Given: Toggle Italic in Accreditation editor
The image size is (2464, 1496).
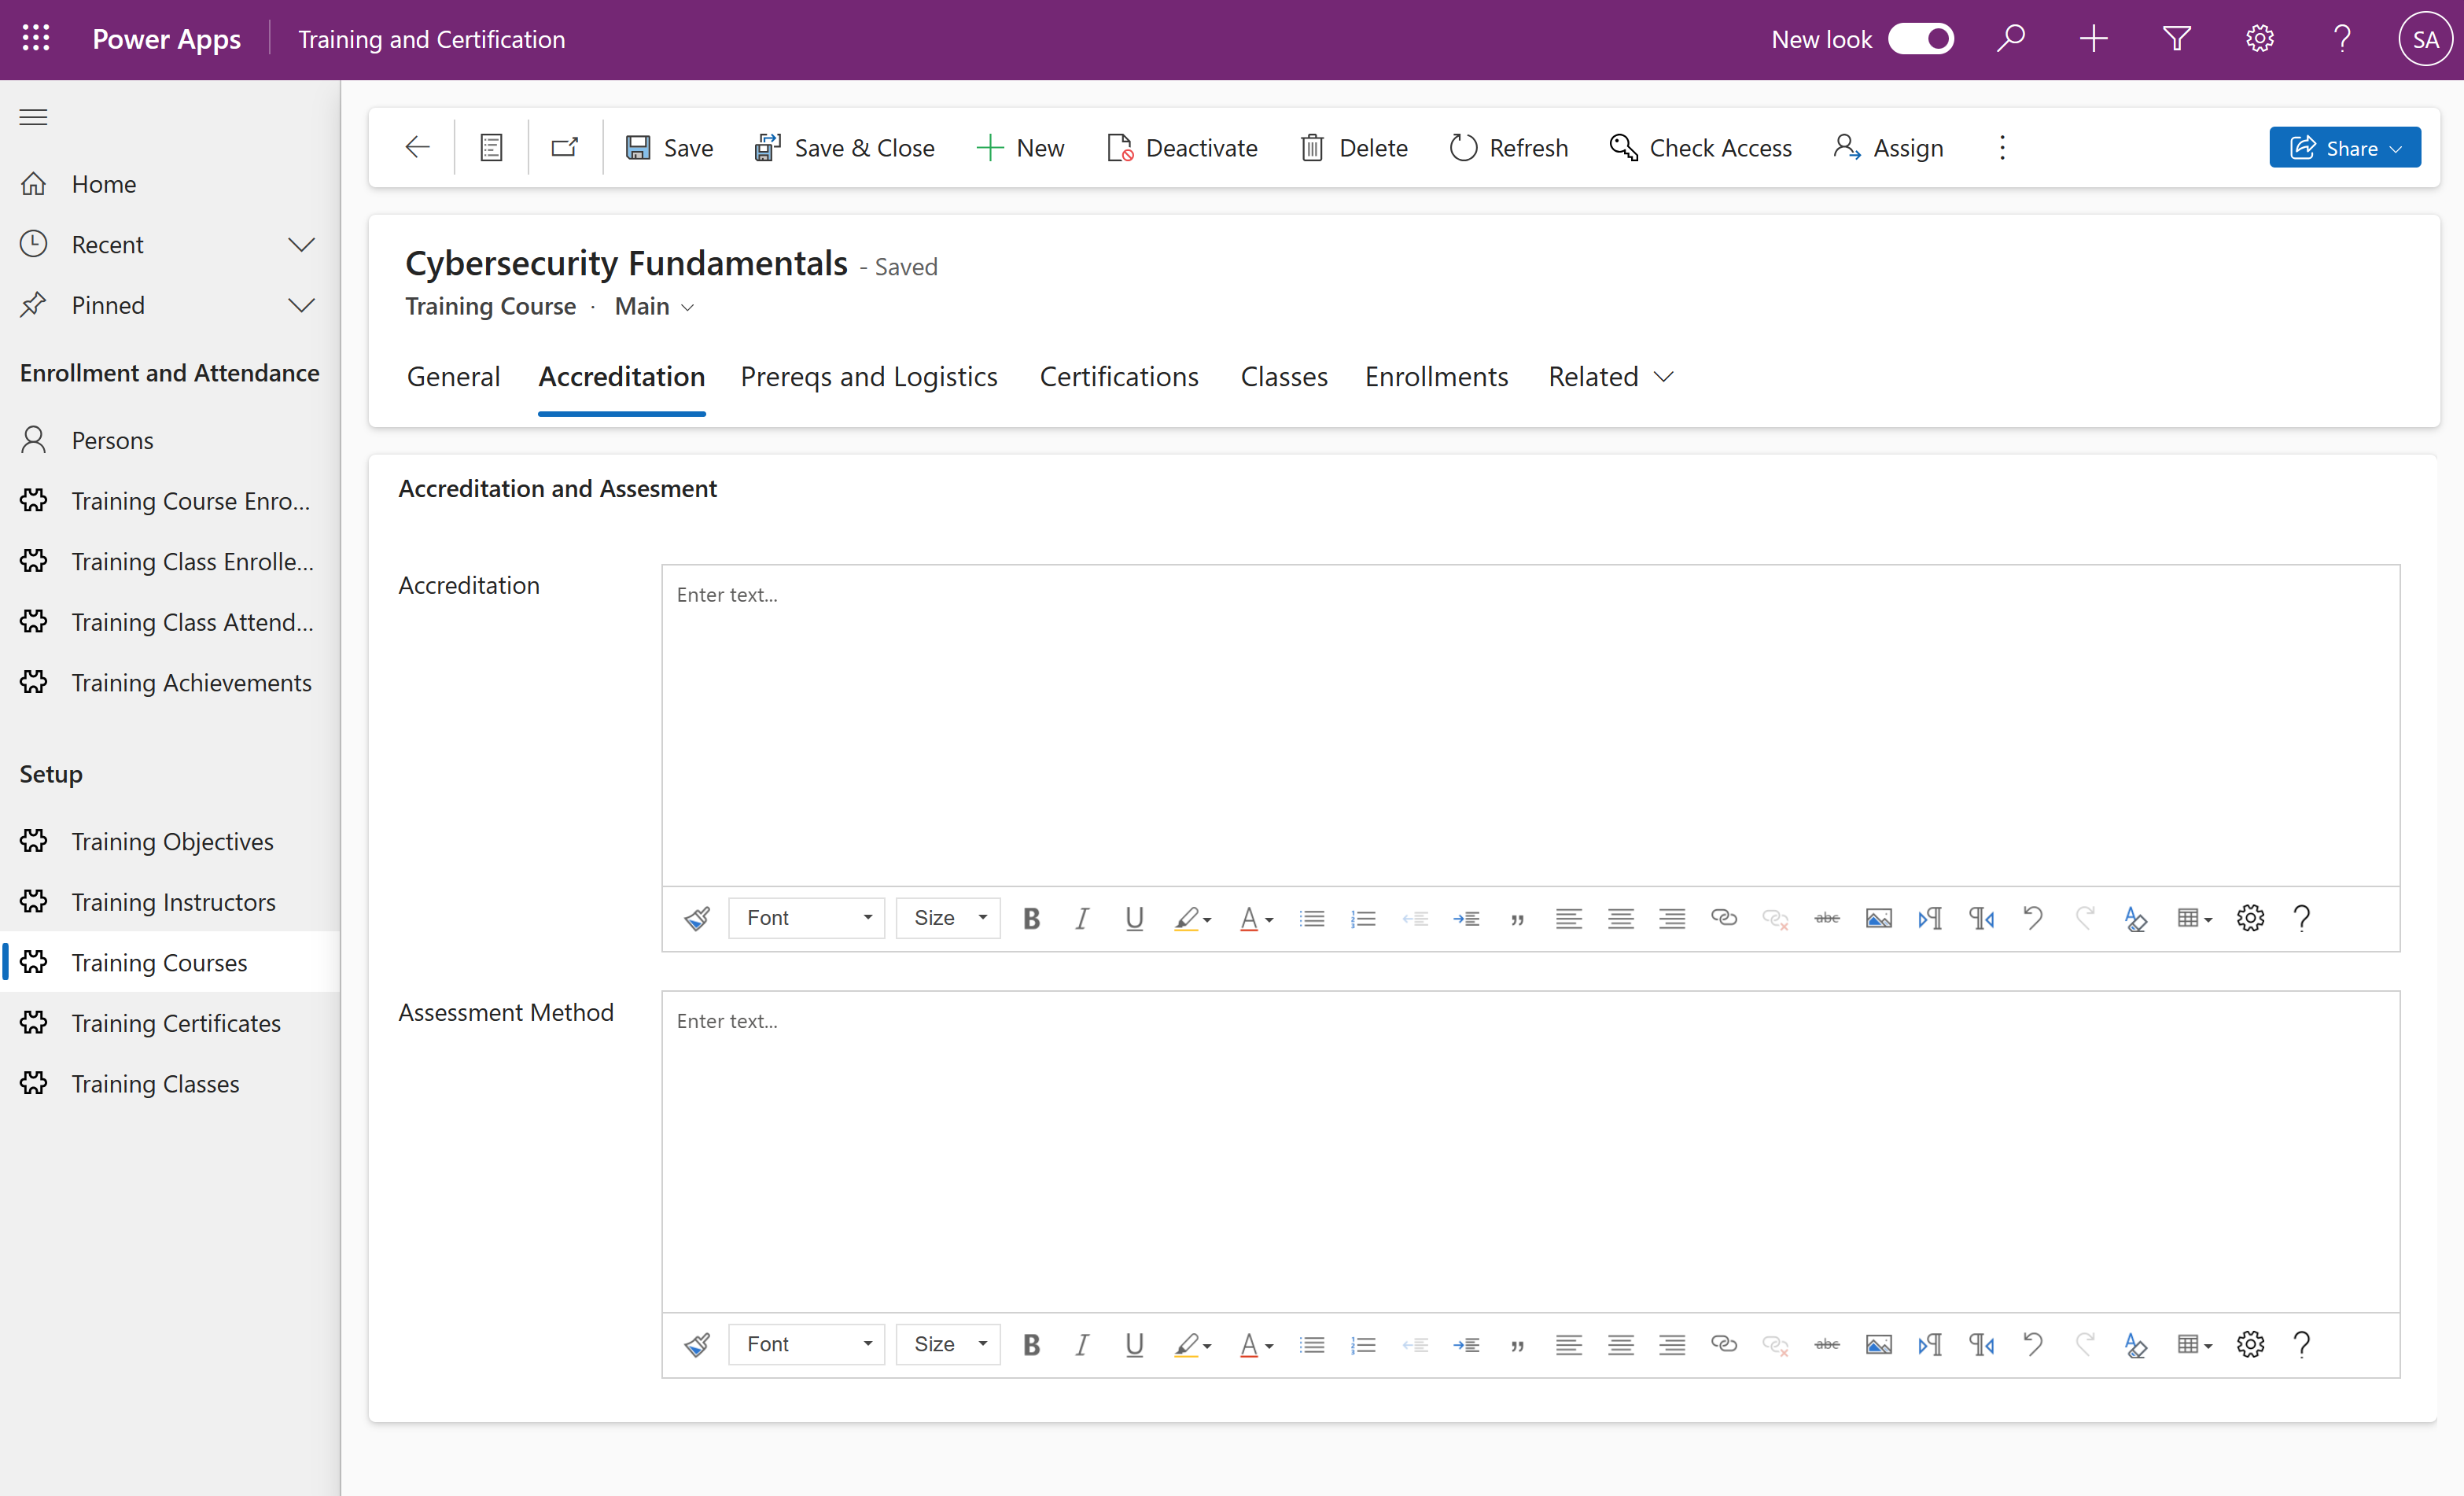Looking at the screenshot, I should (x=1082, y=918).
